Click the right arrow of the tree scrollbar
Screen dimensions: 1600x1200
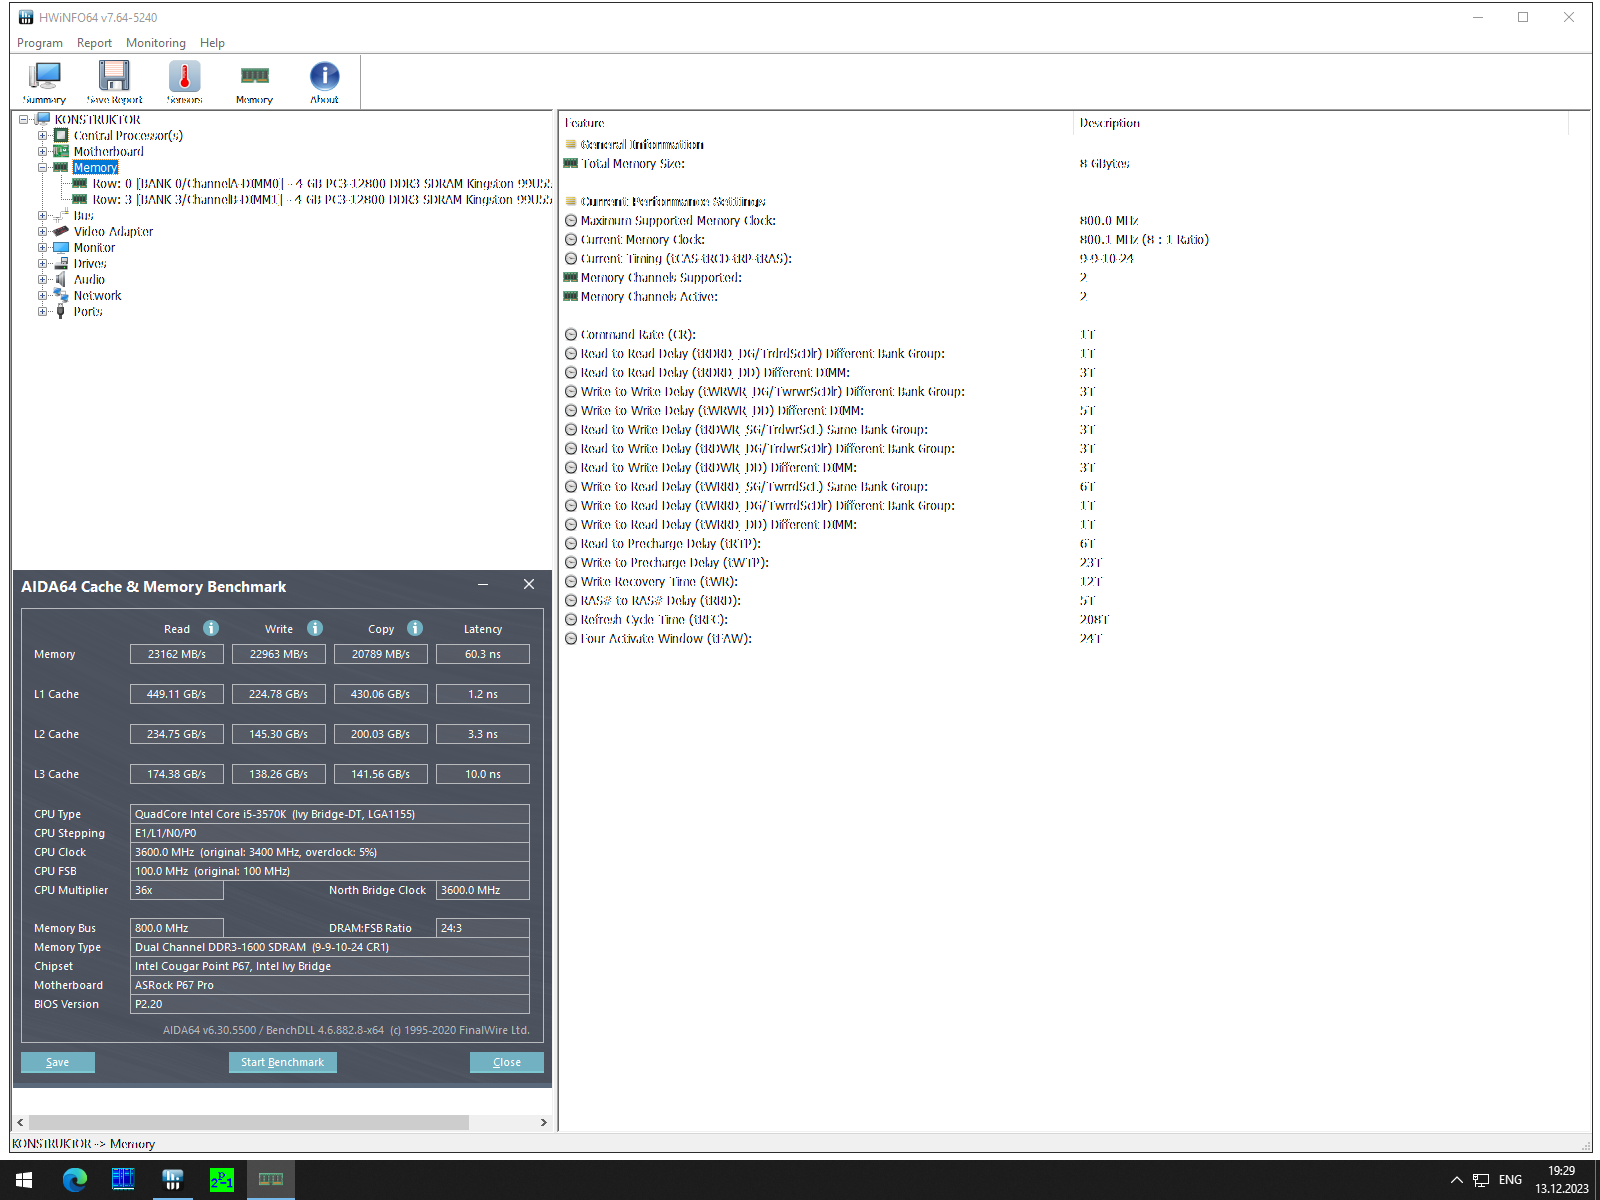[x=543, y=1122]
